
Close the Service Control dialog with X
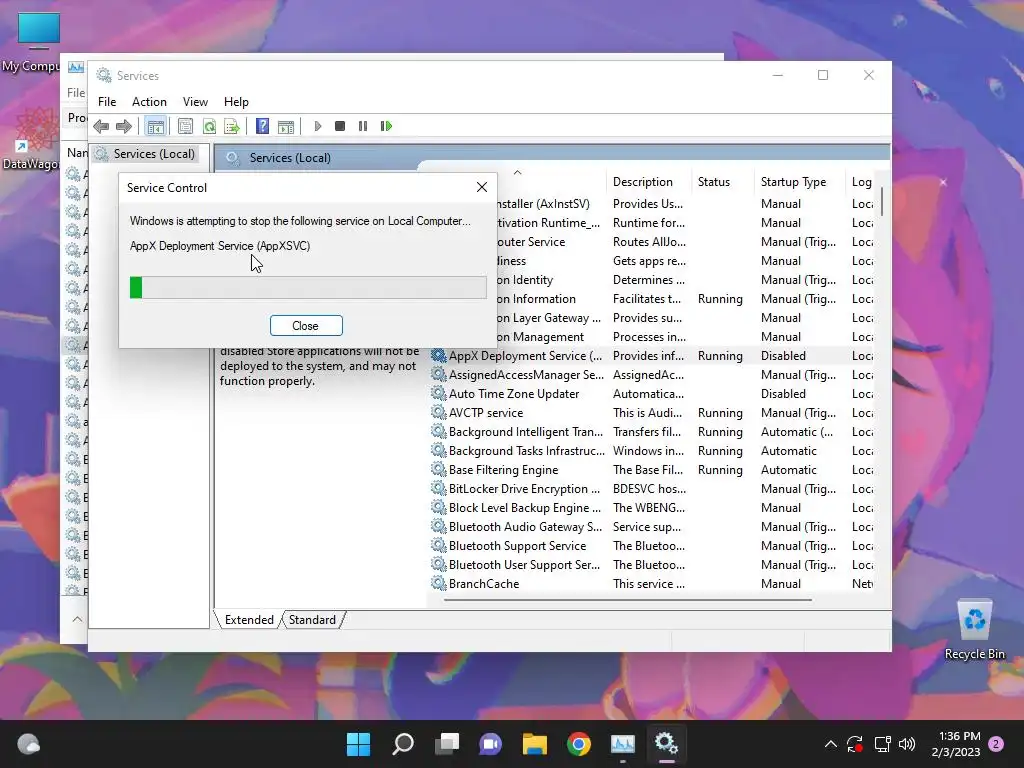[x=482, y=187]
